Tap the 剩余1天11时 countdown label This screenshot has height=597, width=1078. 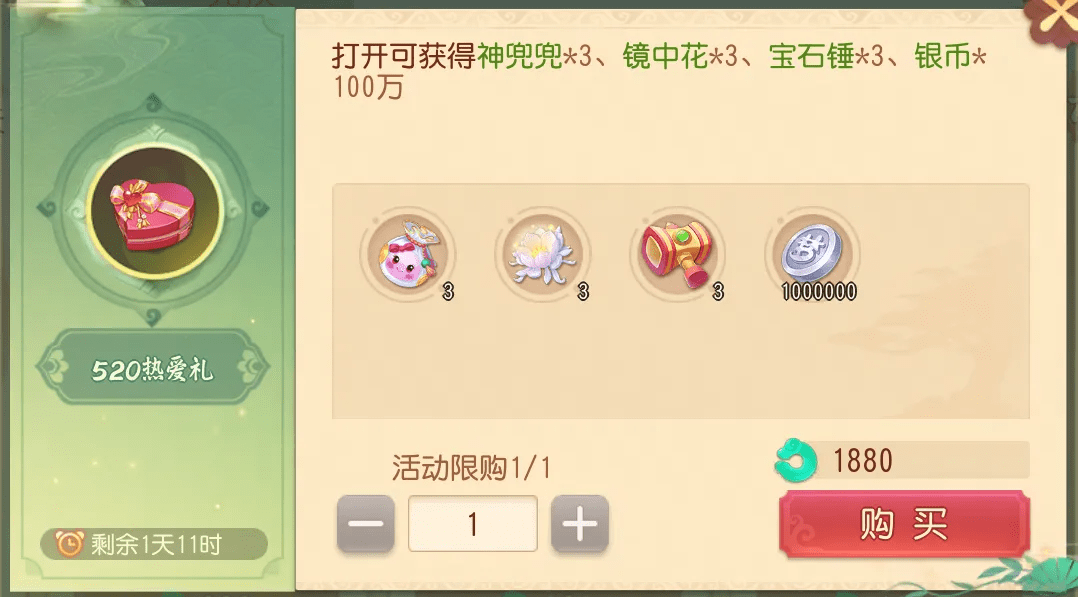point(156,545)
